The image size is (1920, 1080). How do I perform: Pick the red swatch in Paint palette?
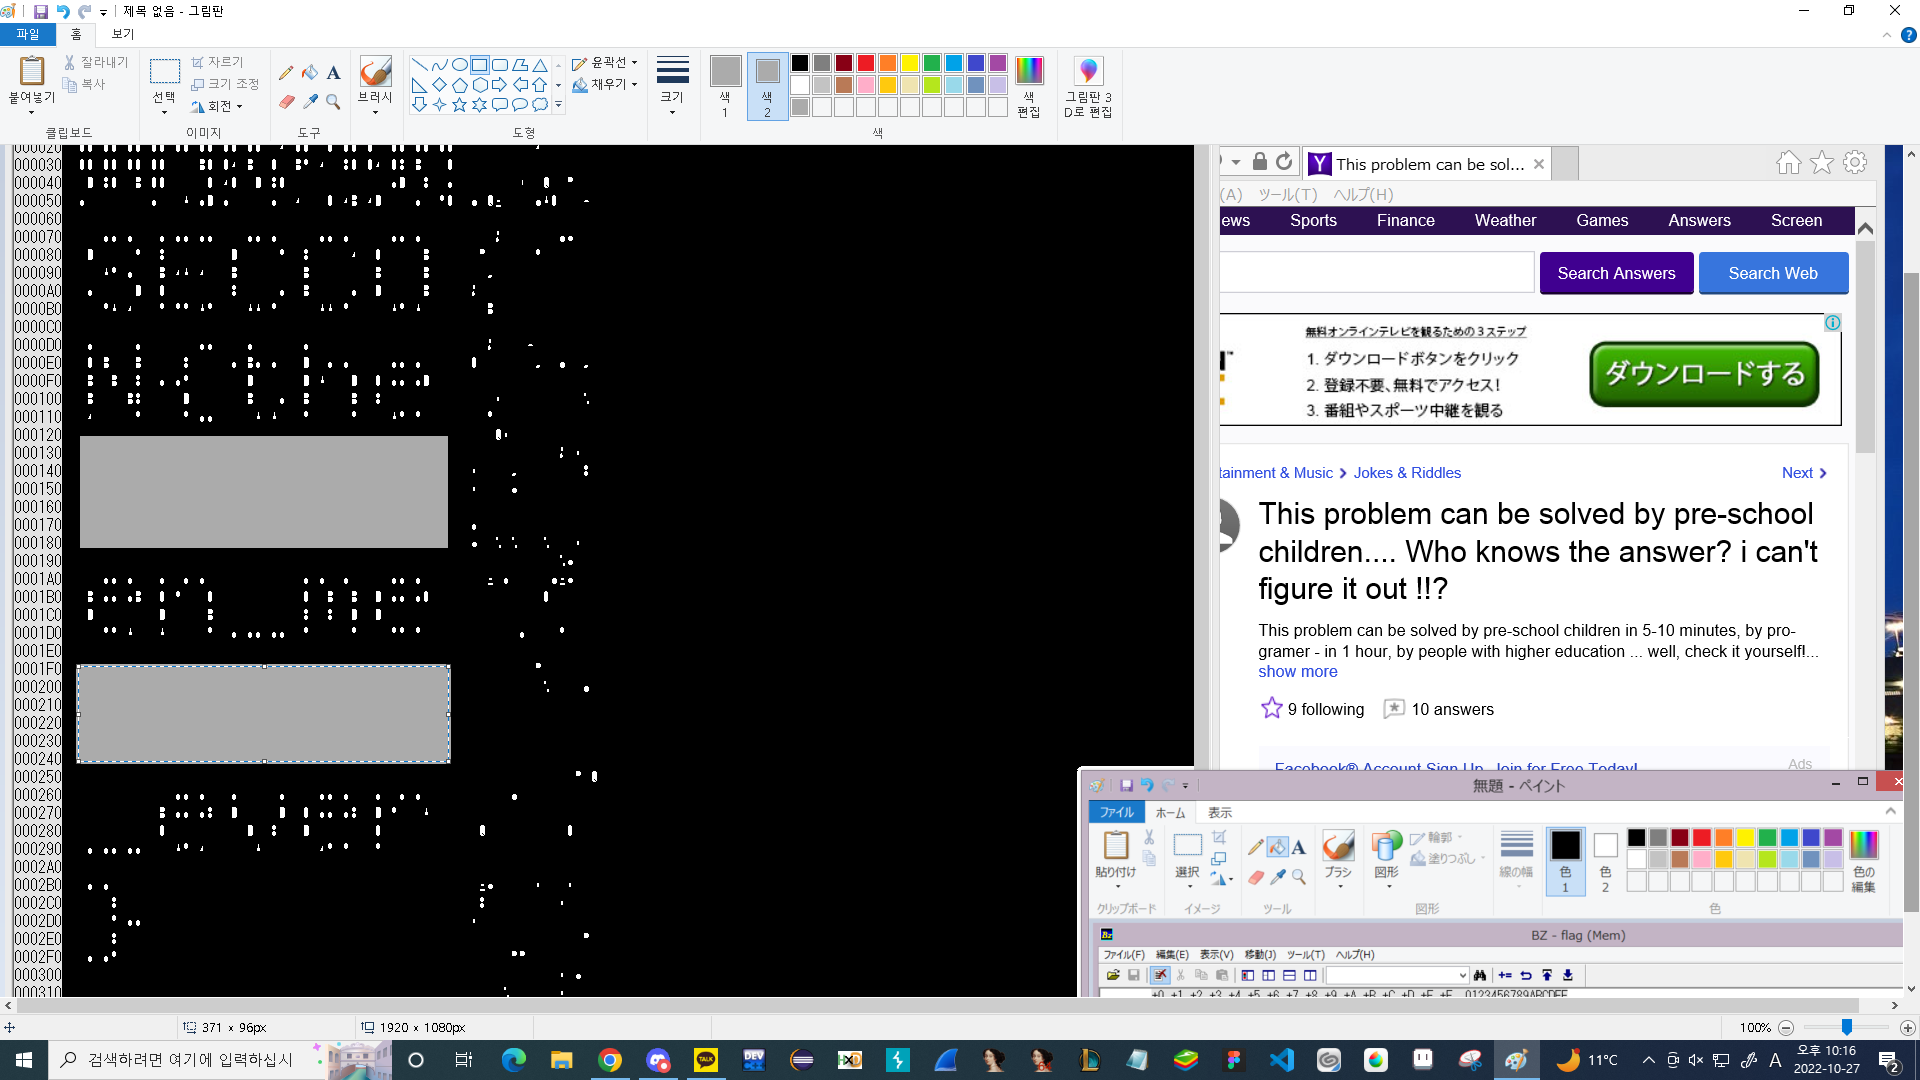(866, 63)
